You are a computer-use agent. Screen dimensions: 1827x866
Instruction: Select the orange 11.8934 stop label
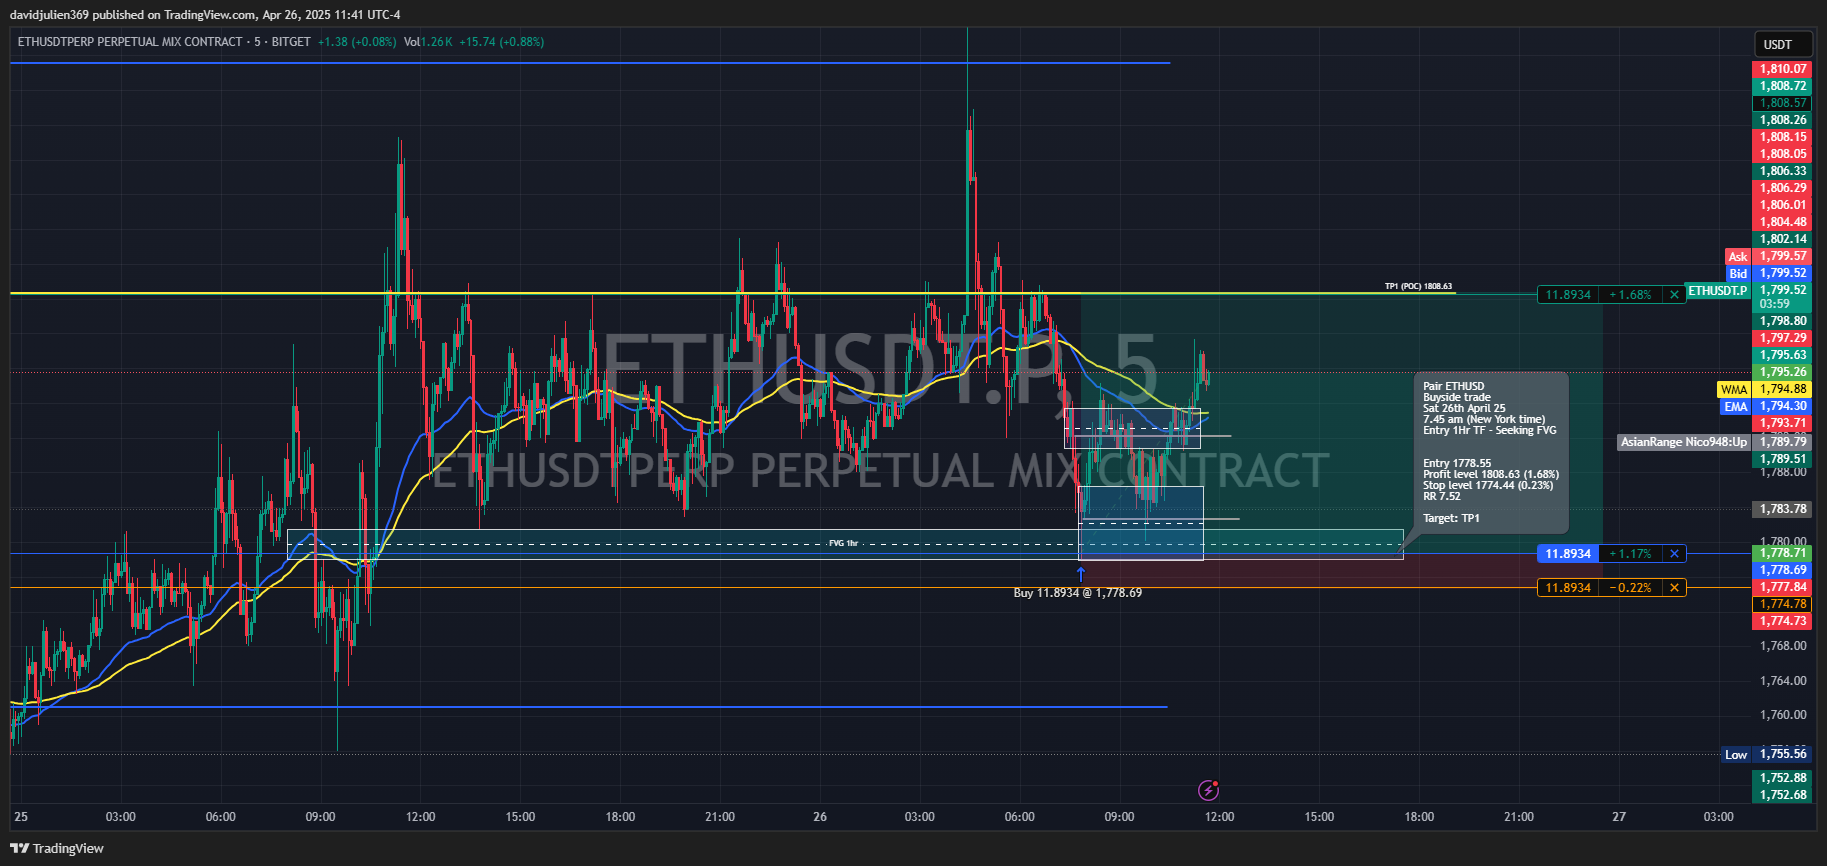tap(1568, 587)
